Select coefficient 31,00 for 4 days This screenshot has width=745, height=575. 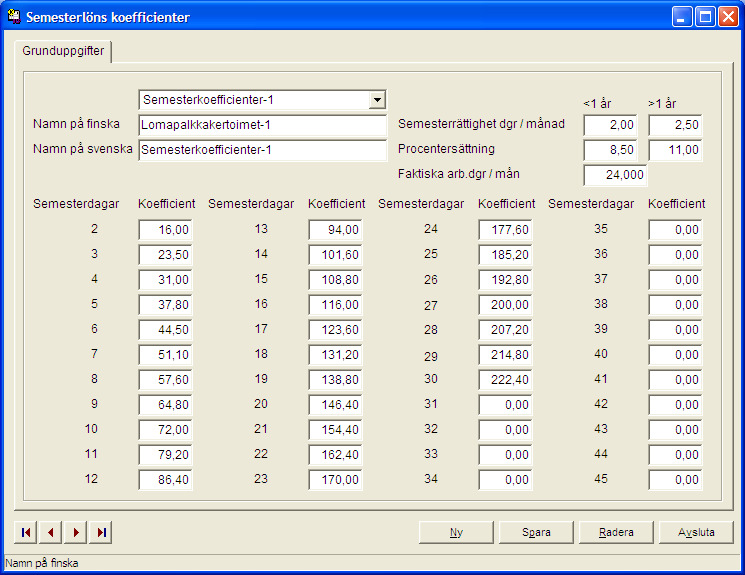tap(165, 280)
